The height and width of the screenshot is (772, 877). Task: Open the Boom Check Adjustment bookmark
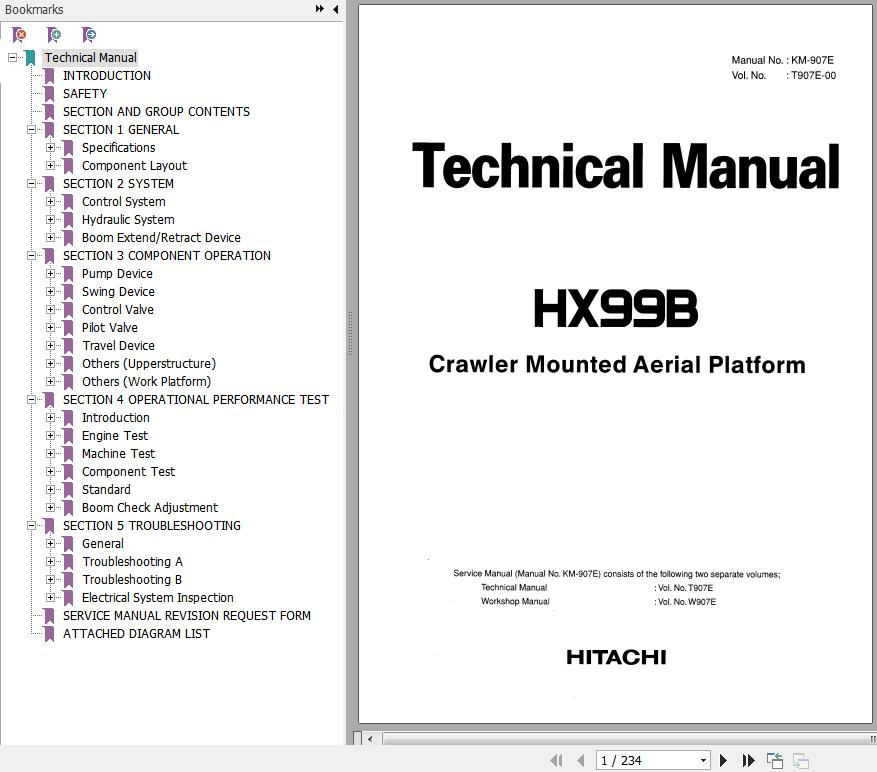click(150, 507)
